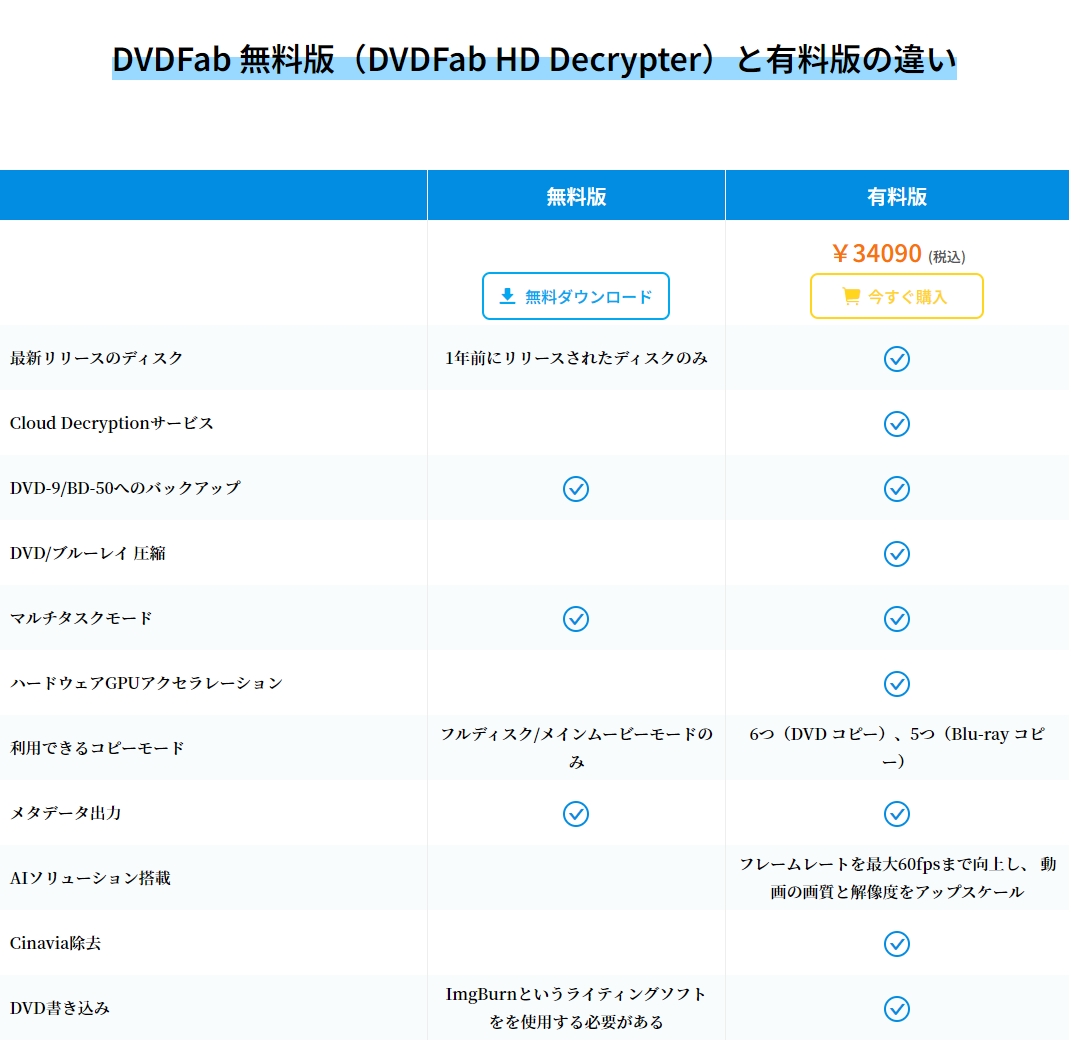Click the Cloud Decryptionサービス row label
This screenshot has width=1071, height=1041.
[111, 423]
